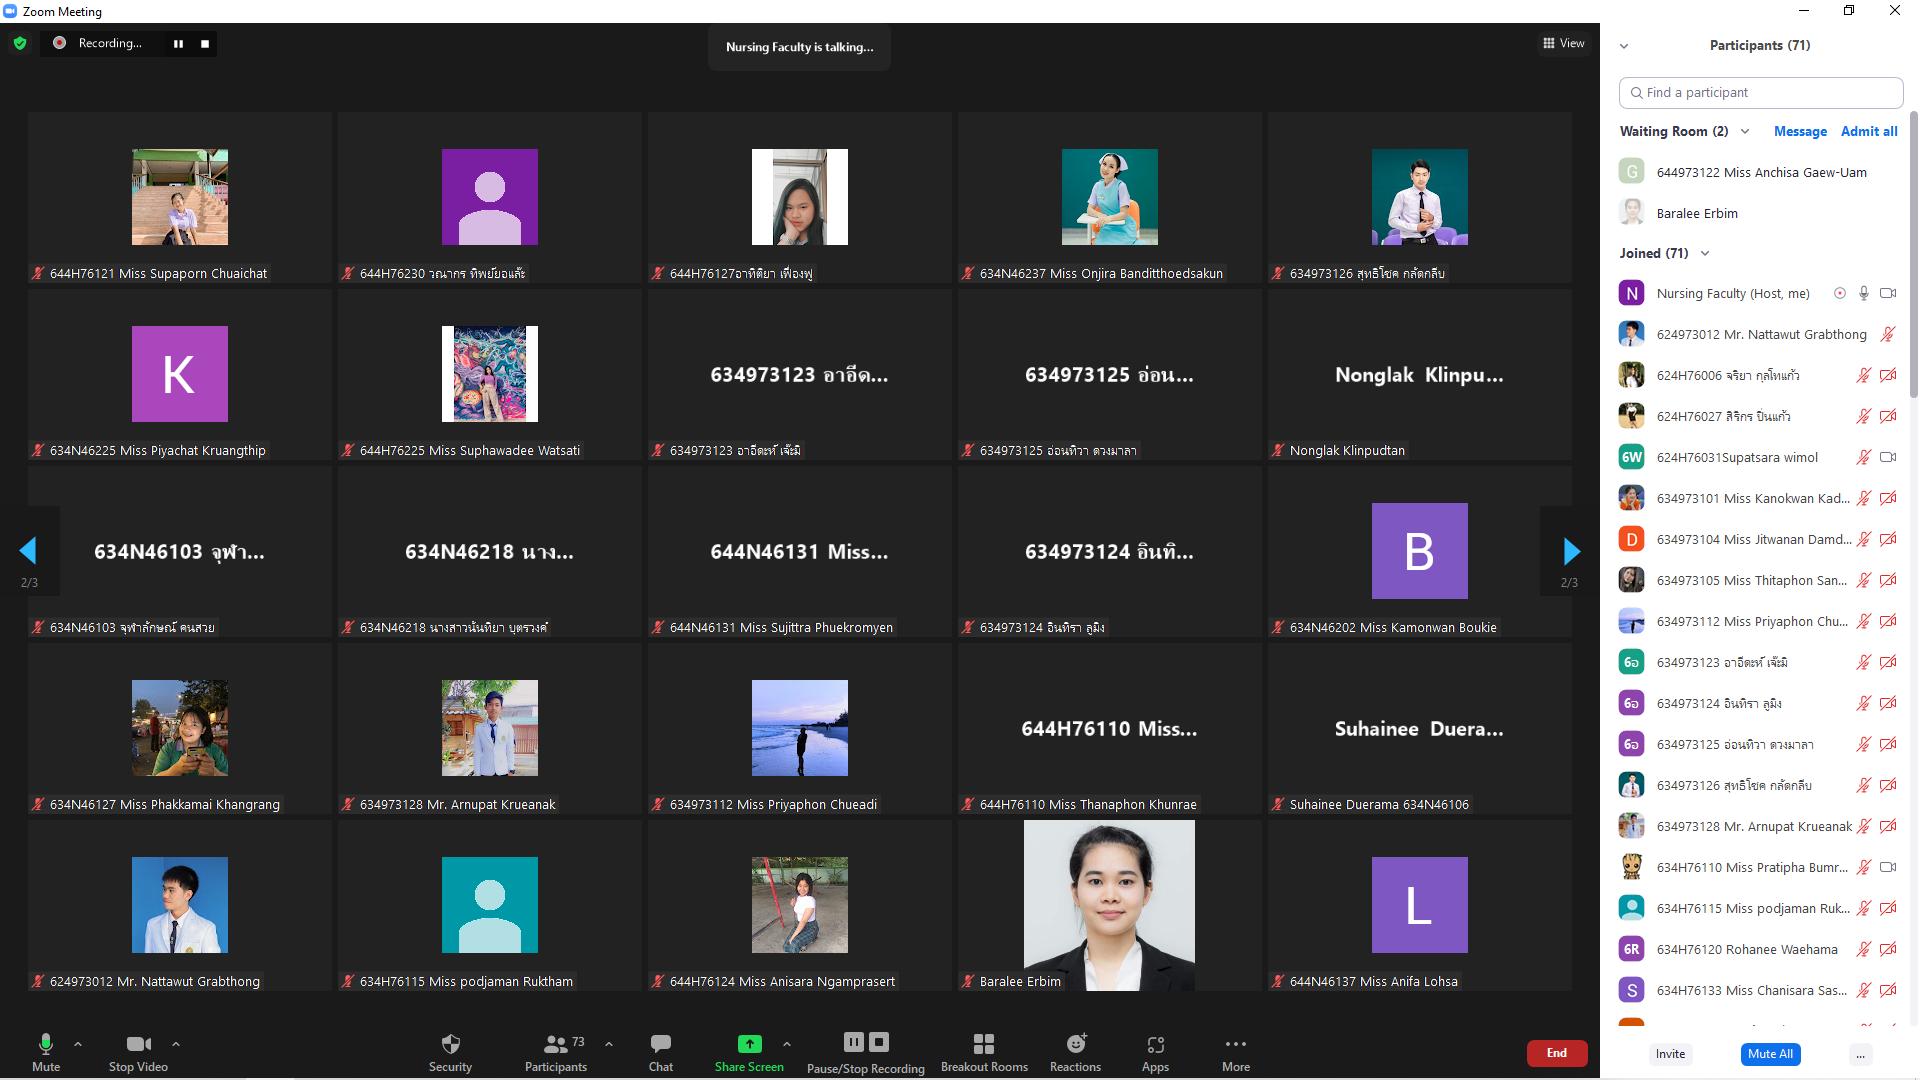Screen dimensions: 1920x1080
Task: Click the green encryption shield icon
Action: (20, 43)
